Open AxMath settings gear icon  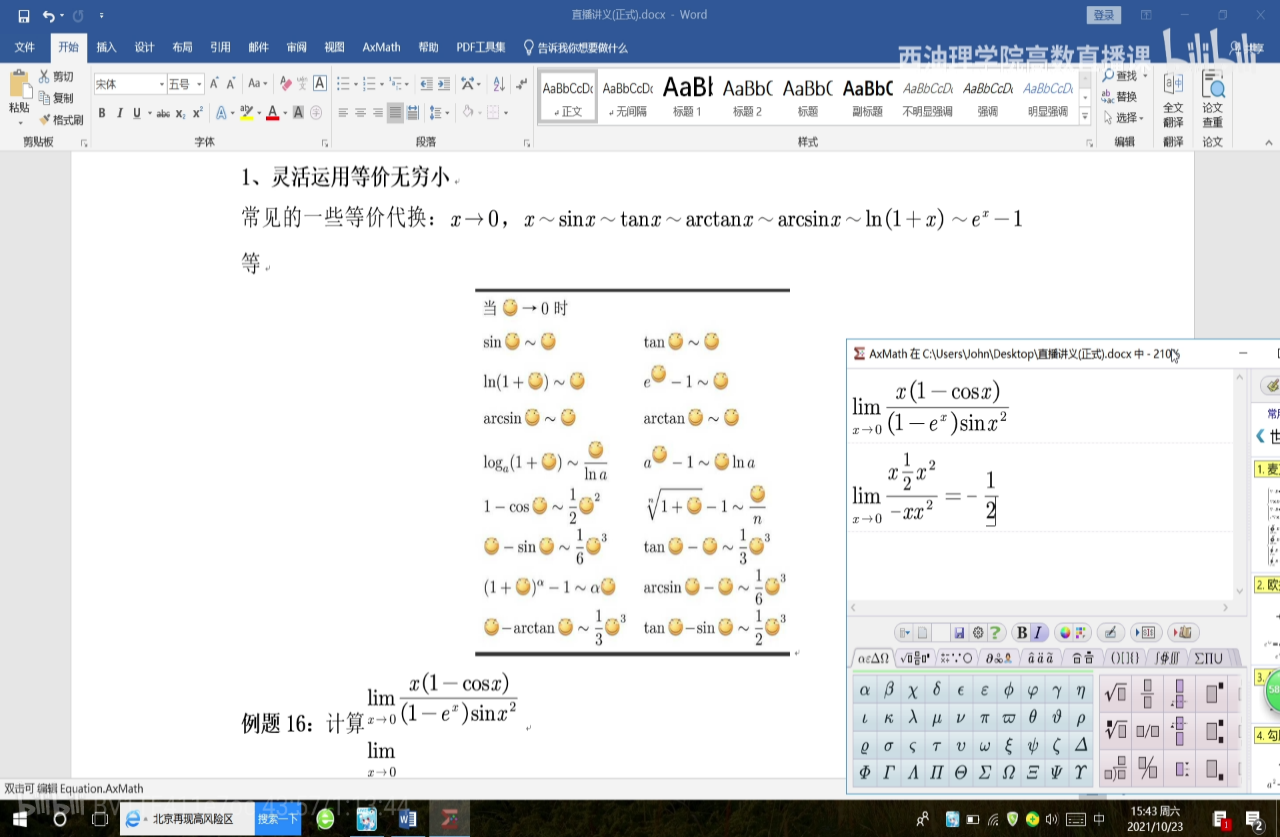point(978,633)
